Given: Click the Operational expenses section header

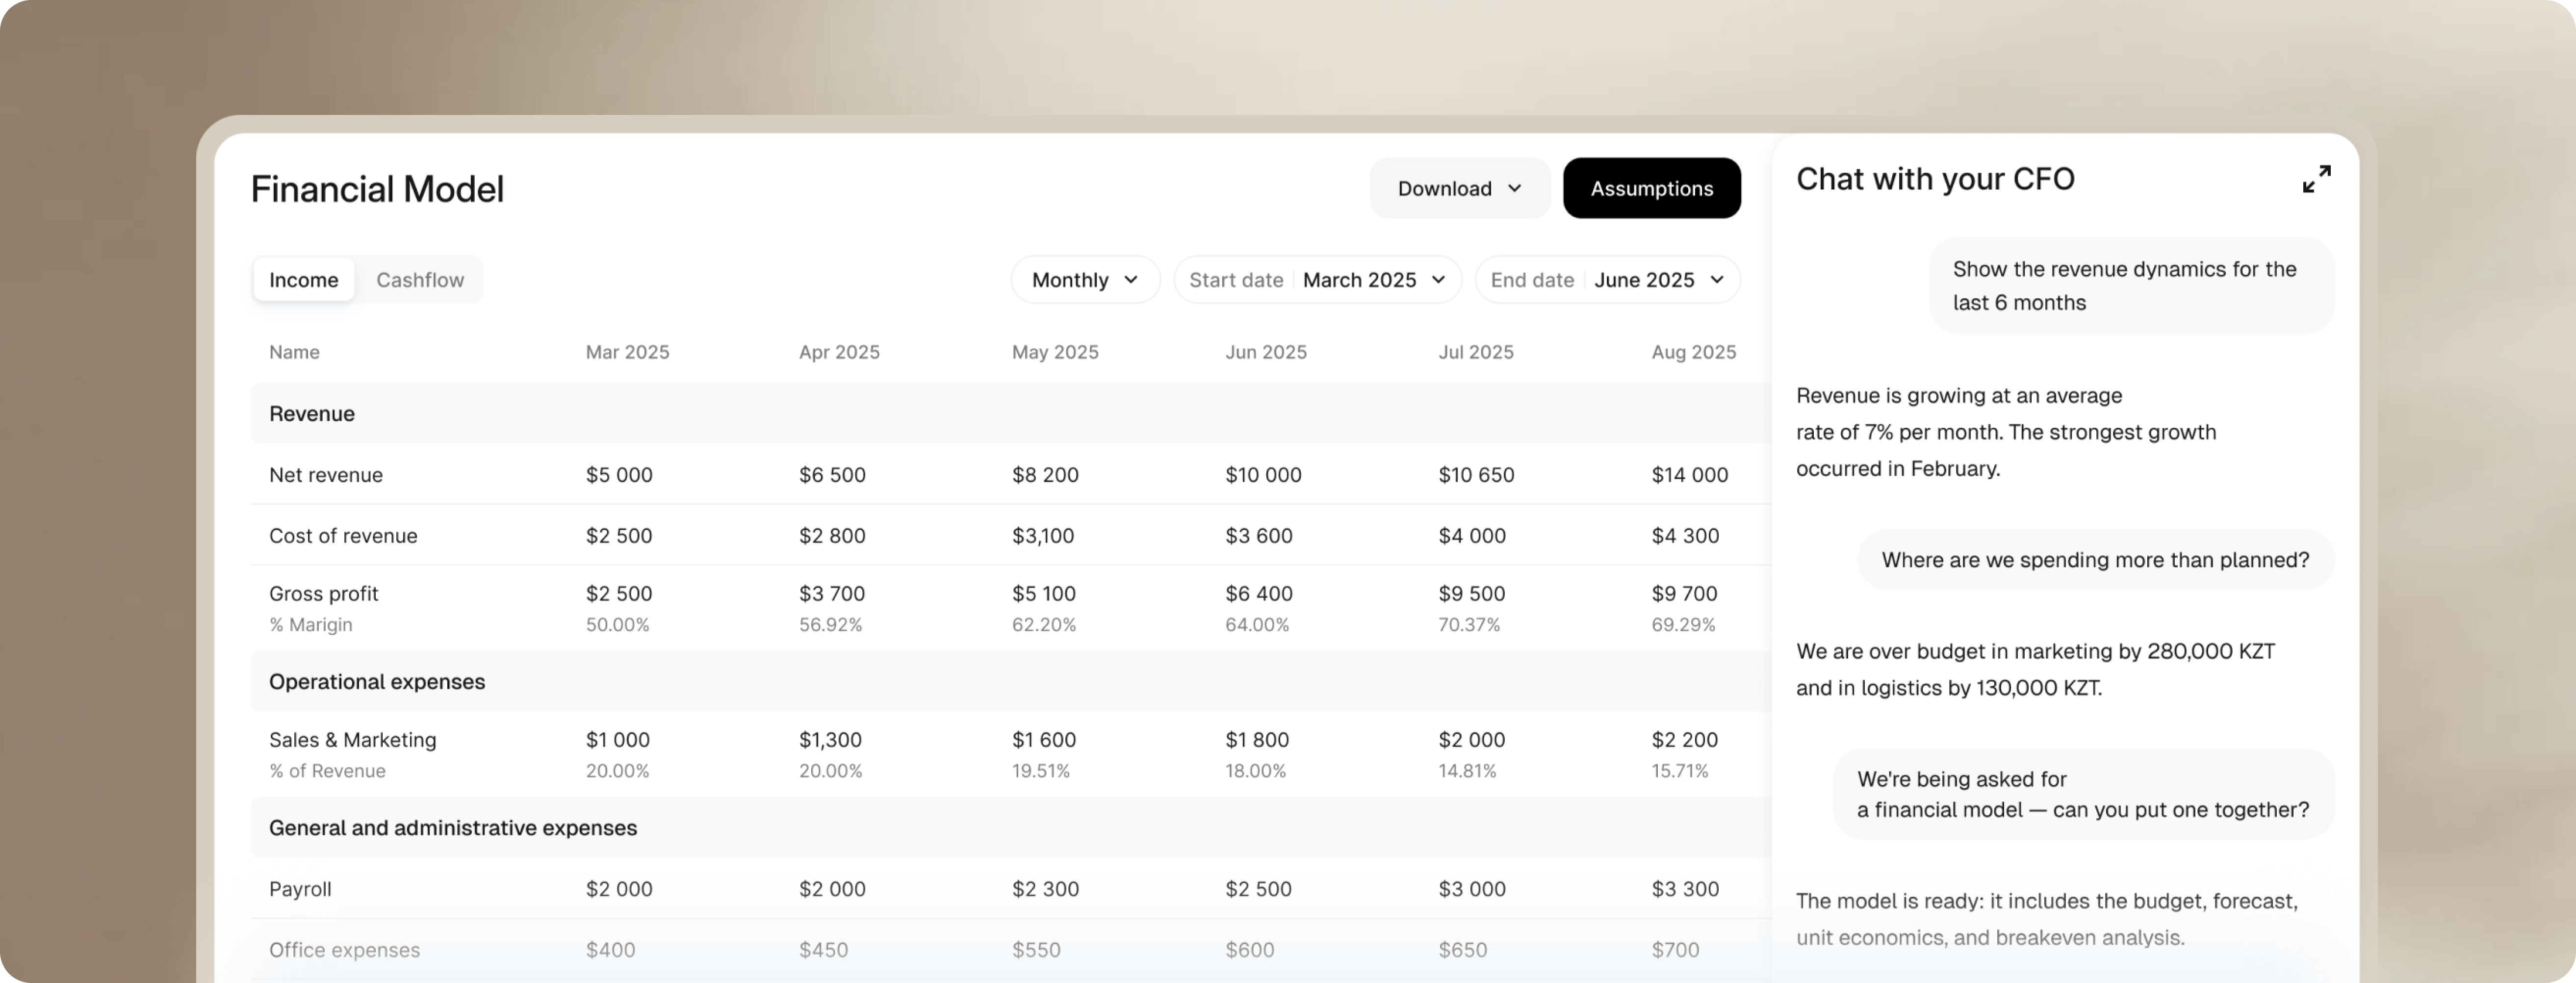Looking at the screenshot, I should (377, 682).
